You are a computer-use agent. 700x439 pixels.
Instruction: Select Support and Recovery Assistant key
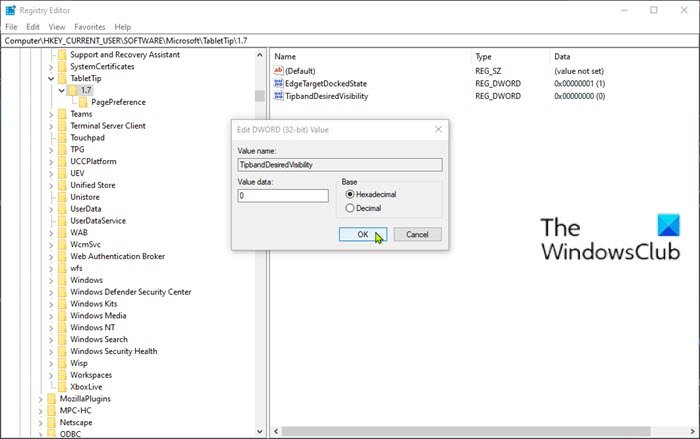coord(125,54)
